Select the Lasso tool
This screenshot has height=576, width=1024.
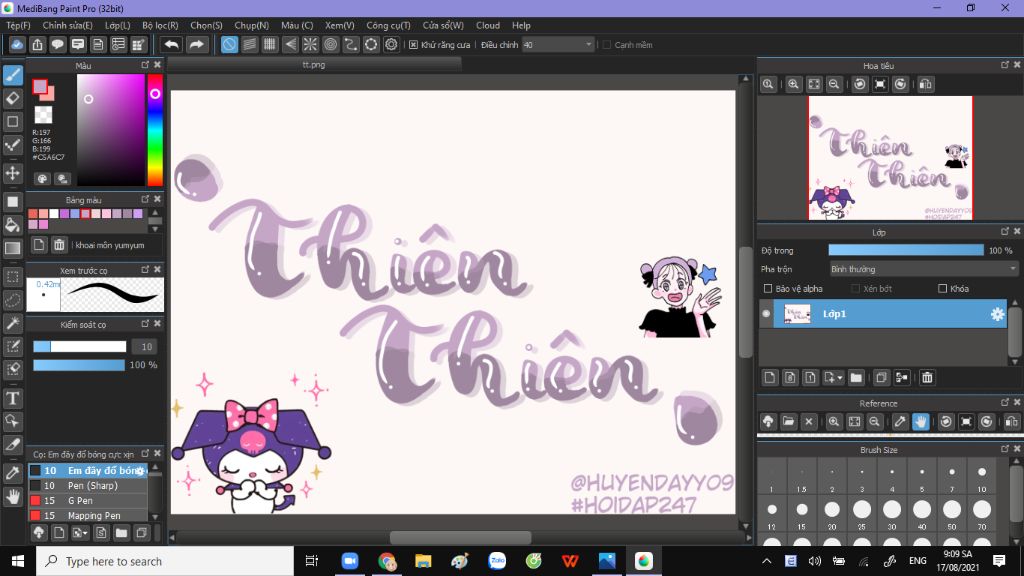click(12, 300)
